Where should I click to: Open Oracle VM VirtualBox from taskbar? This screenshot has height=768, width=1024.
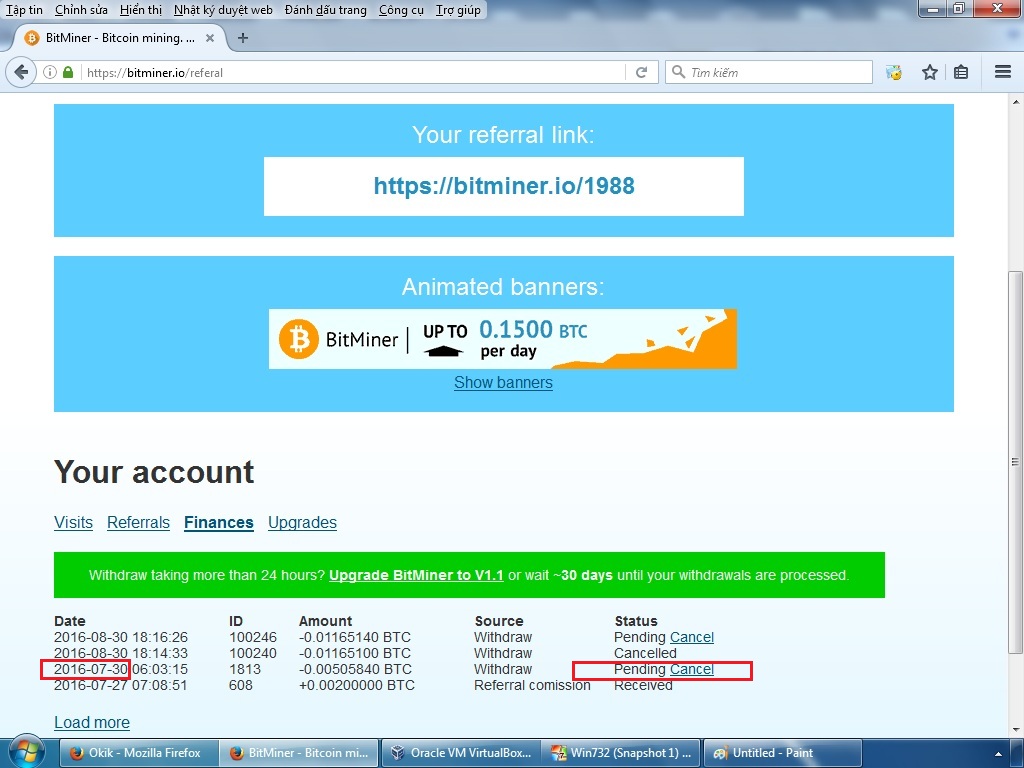click(460, 753)
